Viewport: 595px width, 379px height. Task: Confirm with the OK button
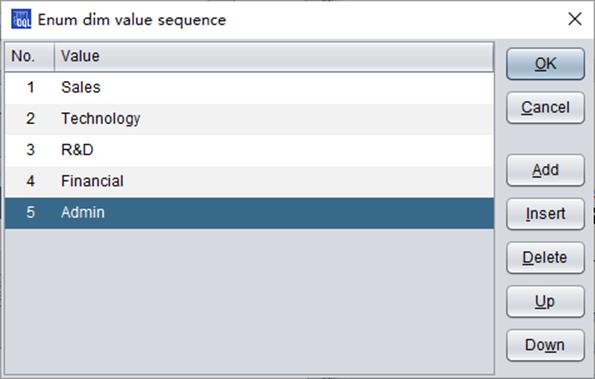pyautogui.click(x=545, y=64)
